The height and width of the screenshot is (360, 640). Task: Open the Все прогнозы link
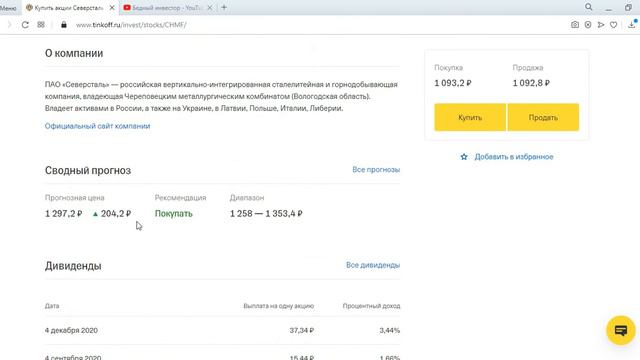(376, 169)
